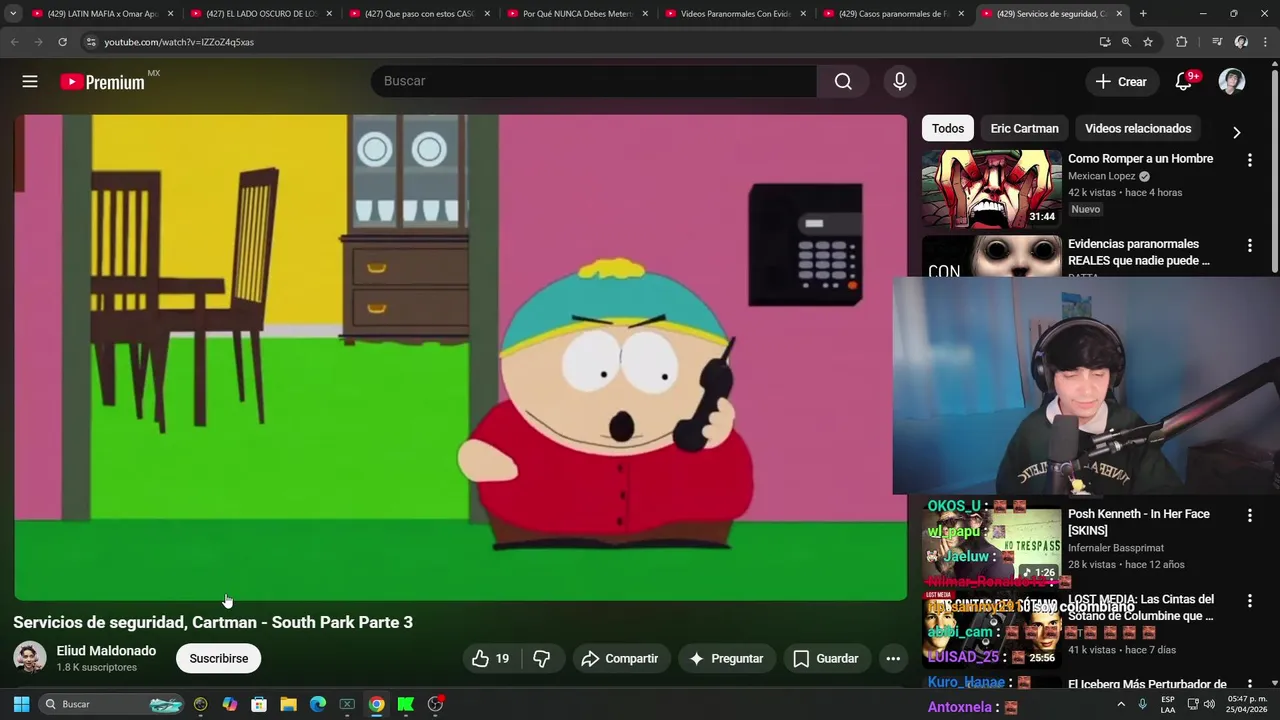This screenshot has width=1280, height=720.
Task: Open YouTube notifications bell
Action: 1184,81
